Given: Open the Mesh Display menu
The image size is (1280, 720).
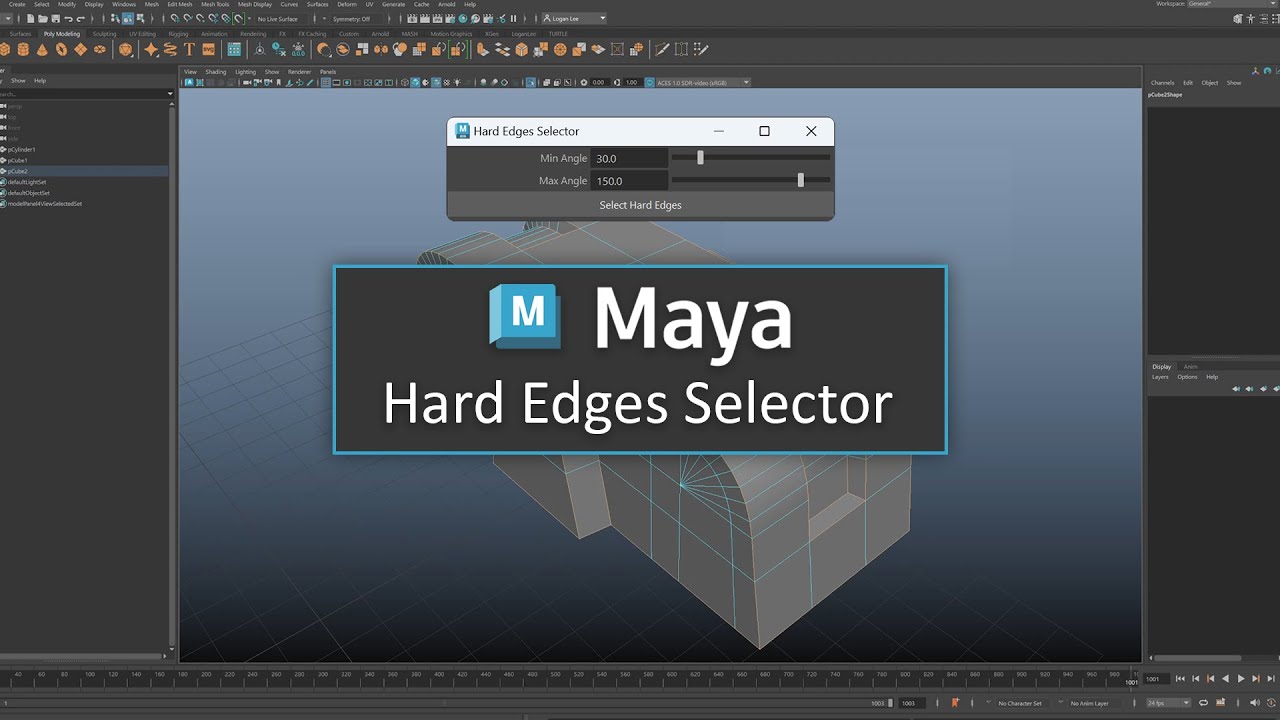Looking at the screenshot, I should coord(255,4).
